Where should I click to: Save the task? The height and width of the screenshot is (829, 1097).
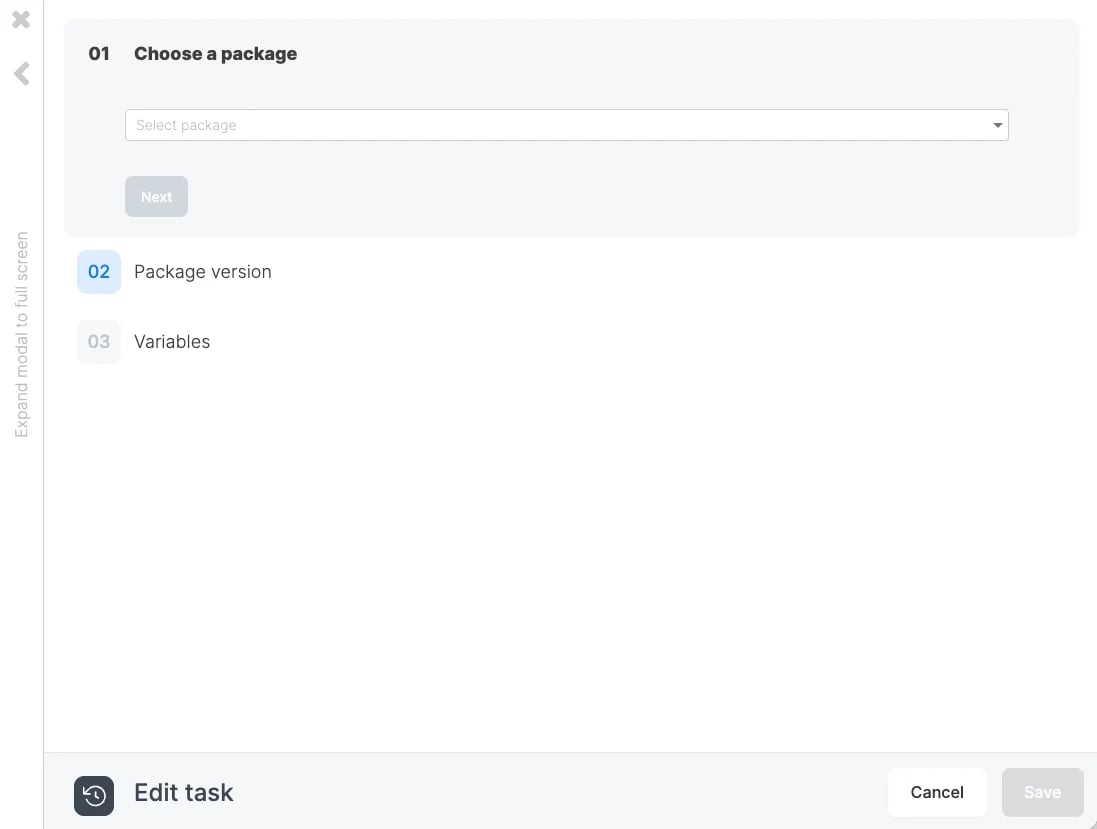pos(1042,792)
